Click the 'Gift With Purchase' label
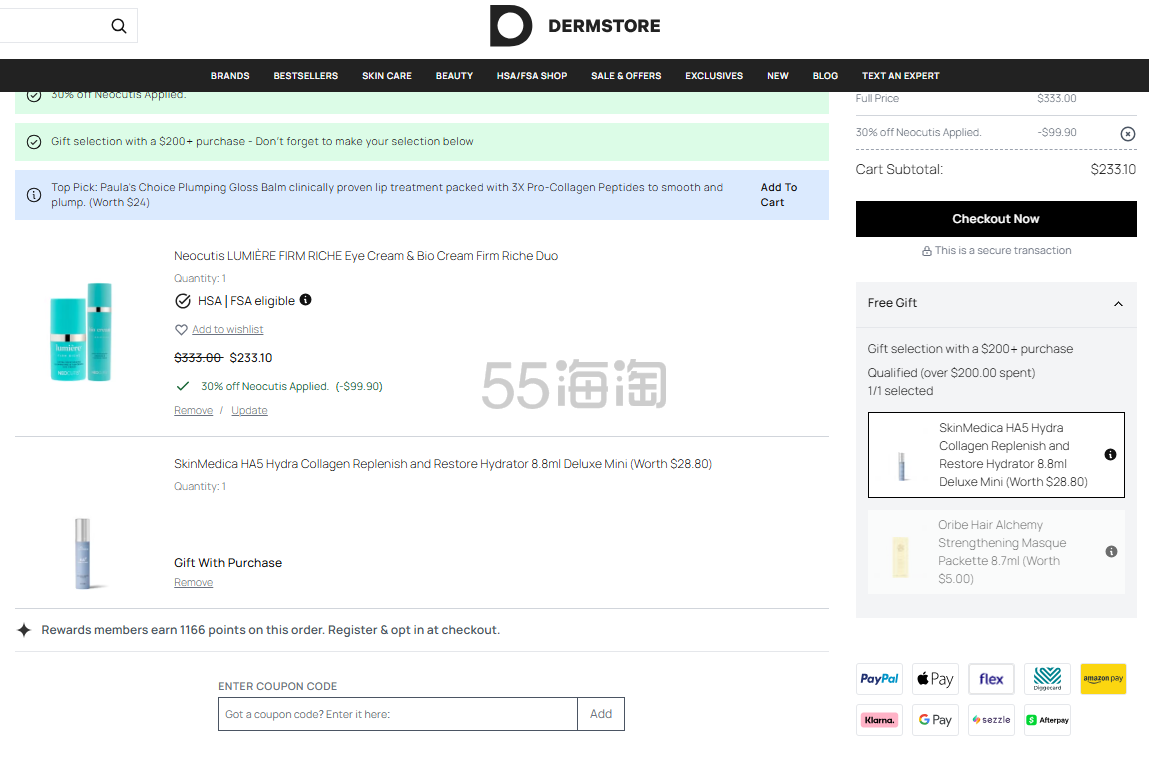The width and height of the screenshot is (1149, 769). 228,563
